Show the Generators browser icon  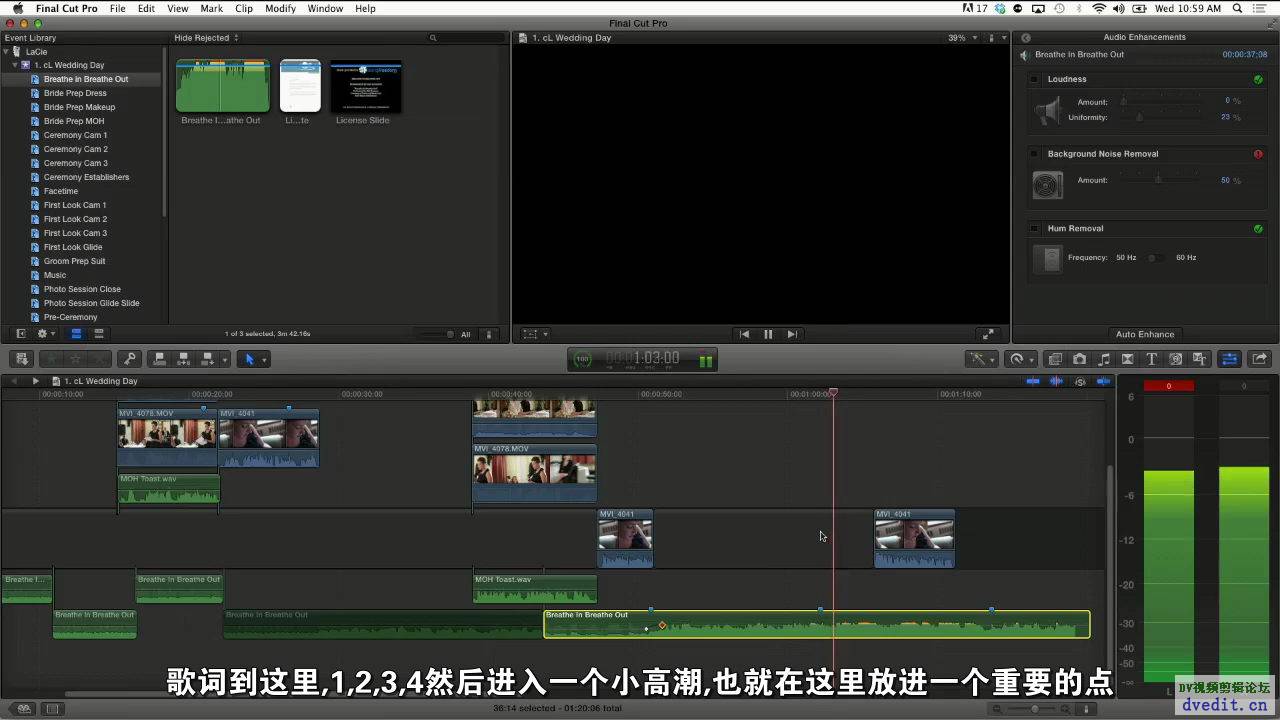pos(1175,359)
